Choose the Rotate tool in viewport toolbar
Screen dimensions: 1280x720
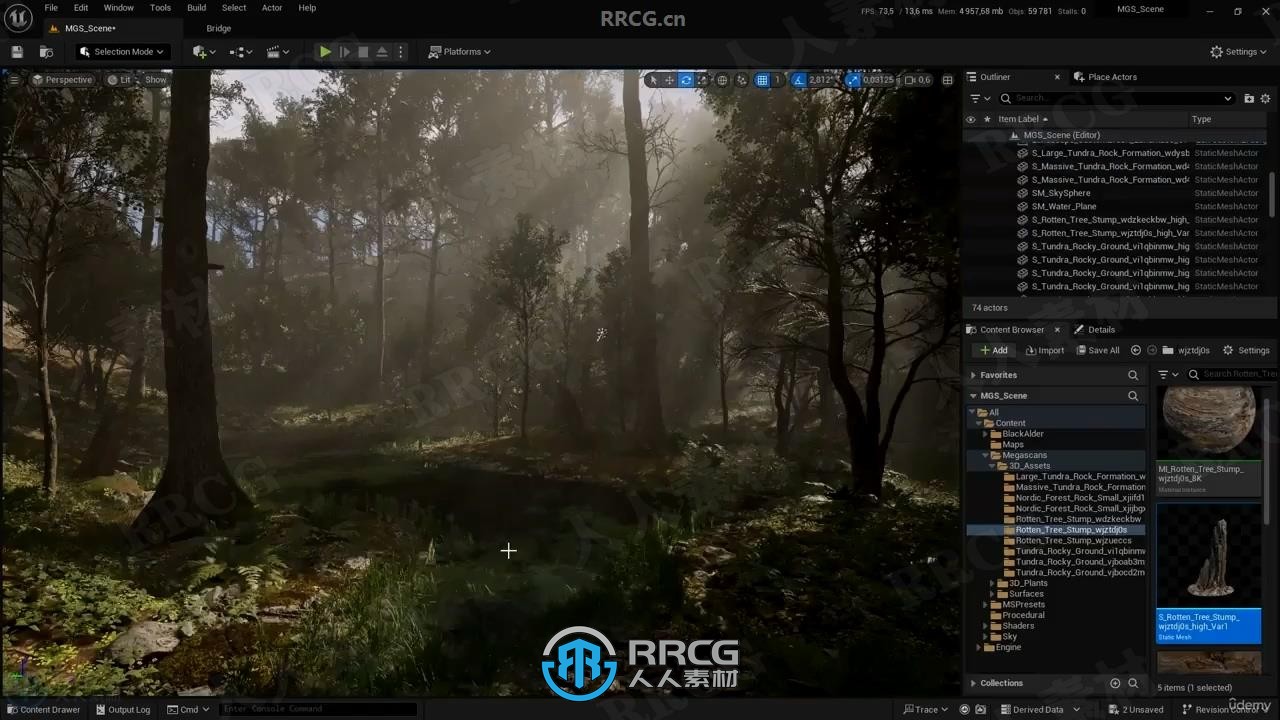[686, 80]
